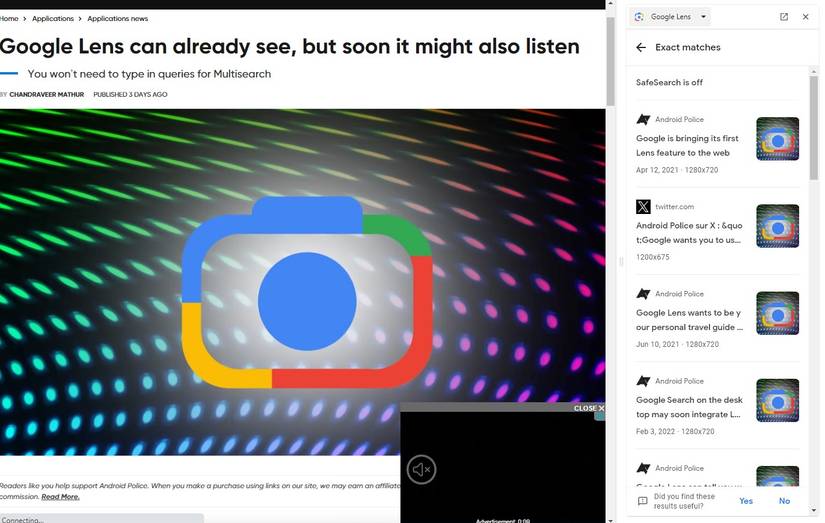Click the article page vertical scrollbar
The height and width of the screenshot is (523, 825).
click(610, 62)
